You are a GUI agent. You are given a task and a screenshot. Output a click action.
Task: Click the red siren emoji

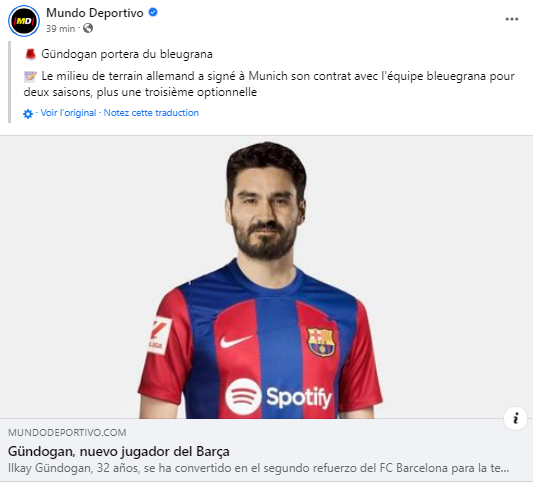[30, 54]
